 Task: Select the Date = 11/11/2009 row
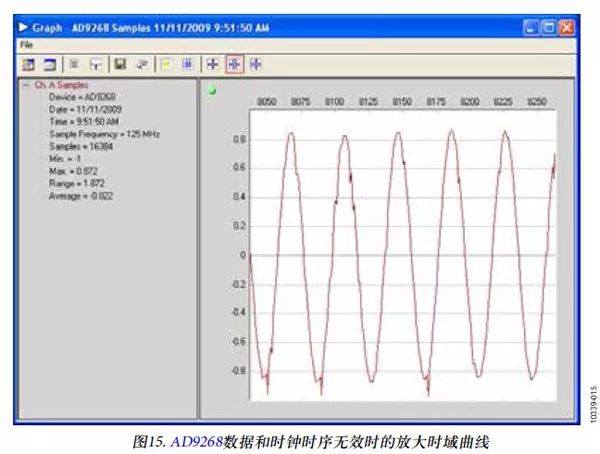click(x=85, y=109)
